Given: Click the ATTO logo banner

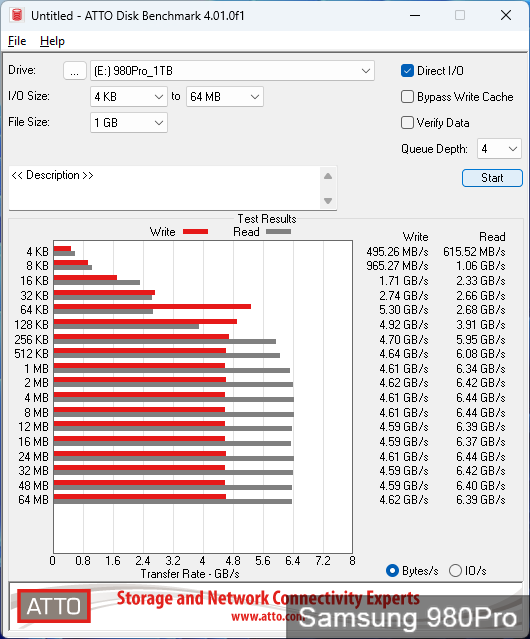Looking at the screenshot, I should pos(54,606).
